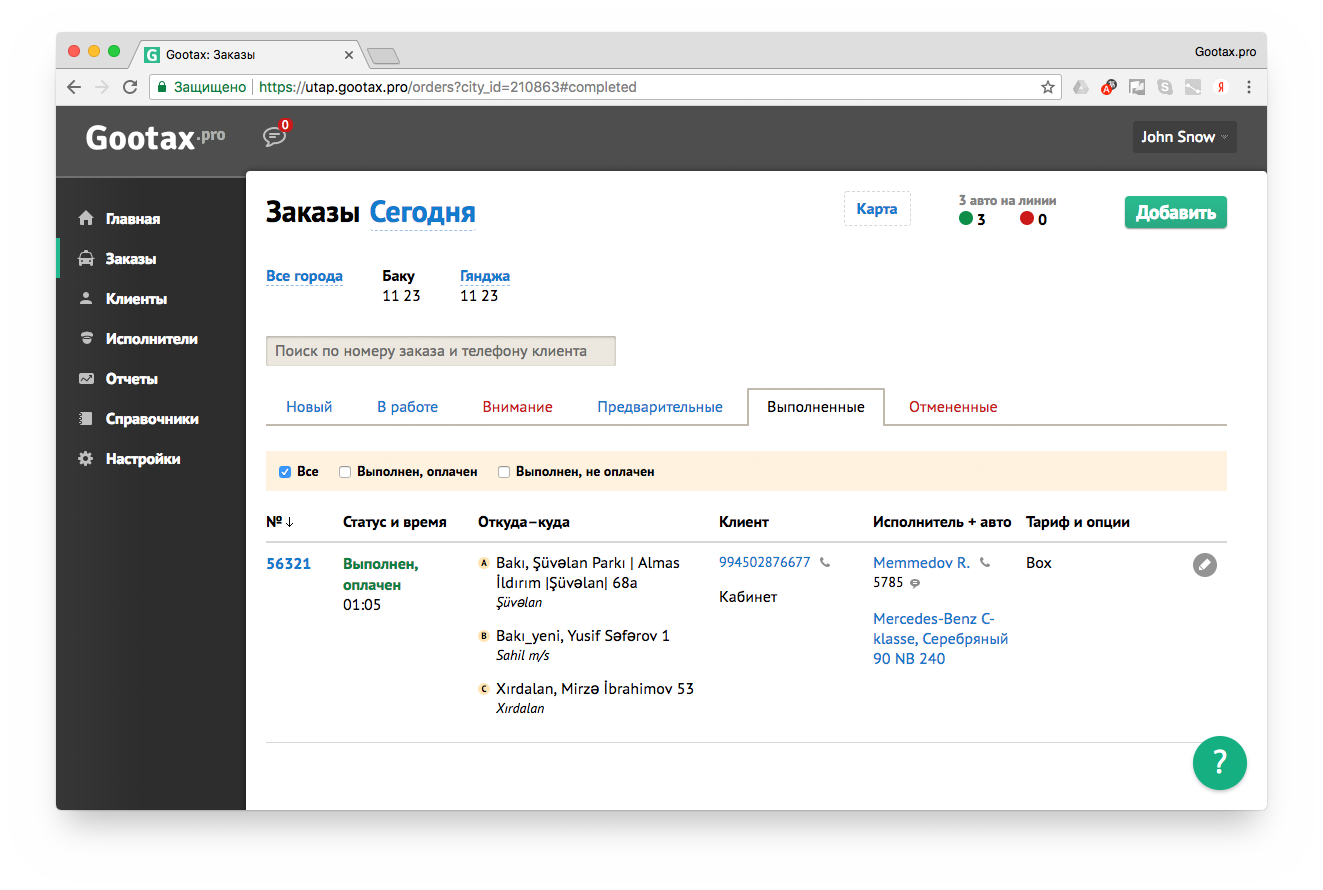Open Отчеты in the sidebar menu
The width and height of the screenshot is (1323, 890).
click(132, 379)
